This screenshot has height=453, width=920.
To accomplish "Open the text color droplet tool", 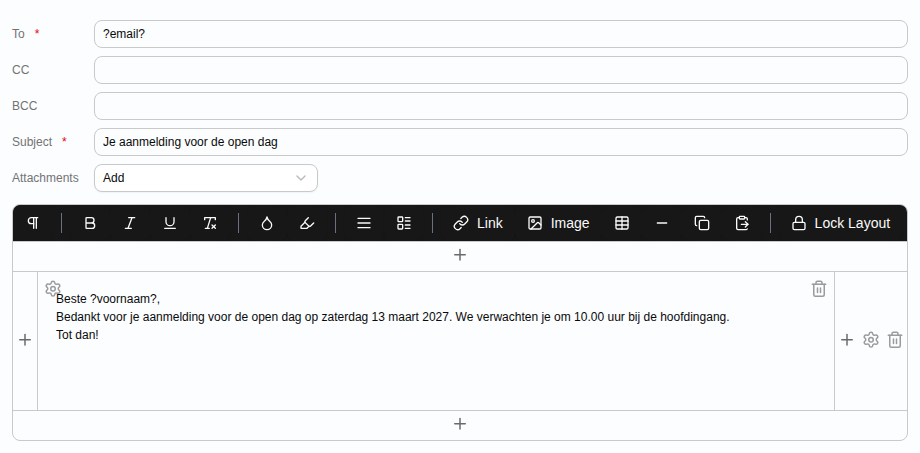I will click(x=266, y=223).
